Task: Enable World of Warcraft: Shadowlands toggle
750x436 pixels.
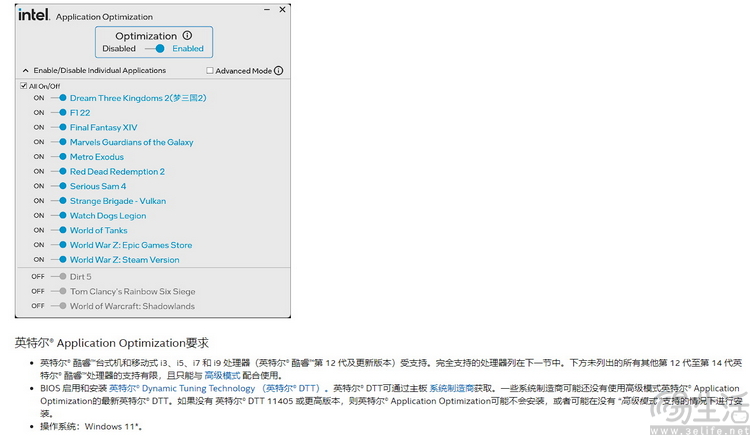Action: (59, 306)
